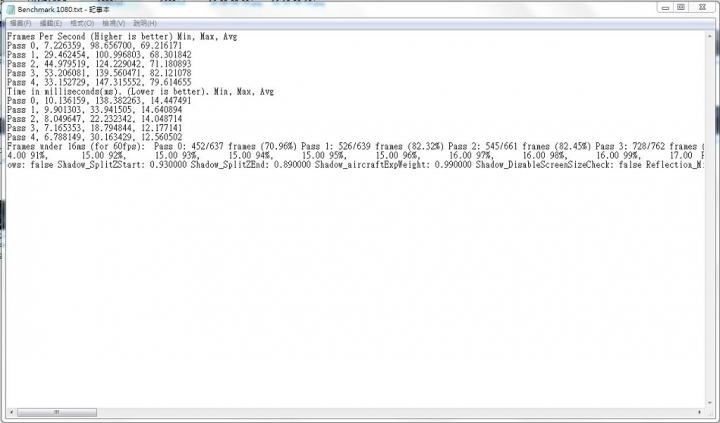The width and height of the screenshot is (720, 423).
Task: Click line 'Pass 0, 10.136159, 138.382263'
Action: pyautogui.click(x=99, y=101)
